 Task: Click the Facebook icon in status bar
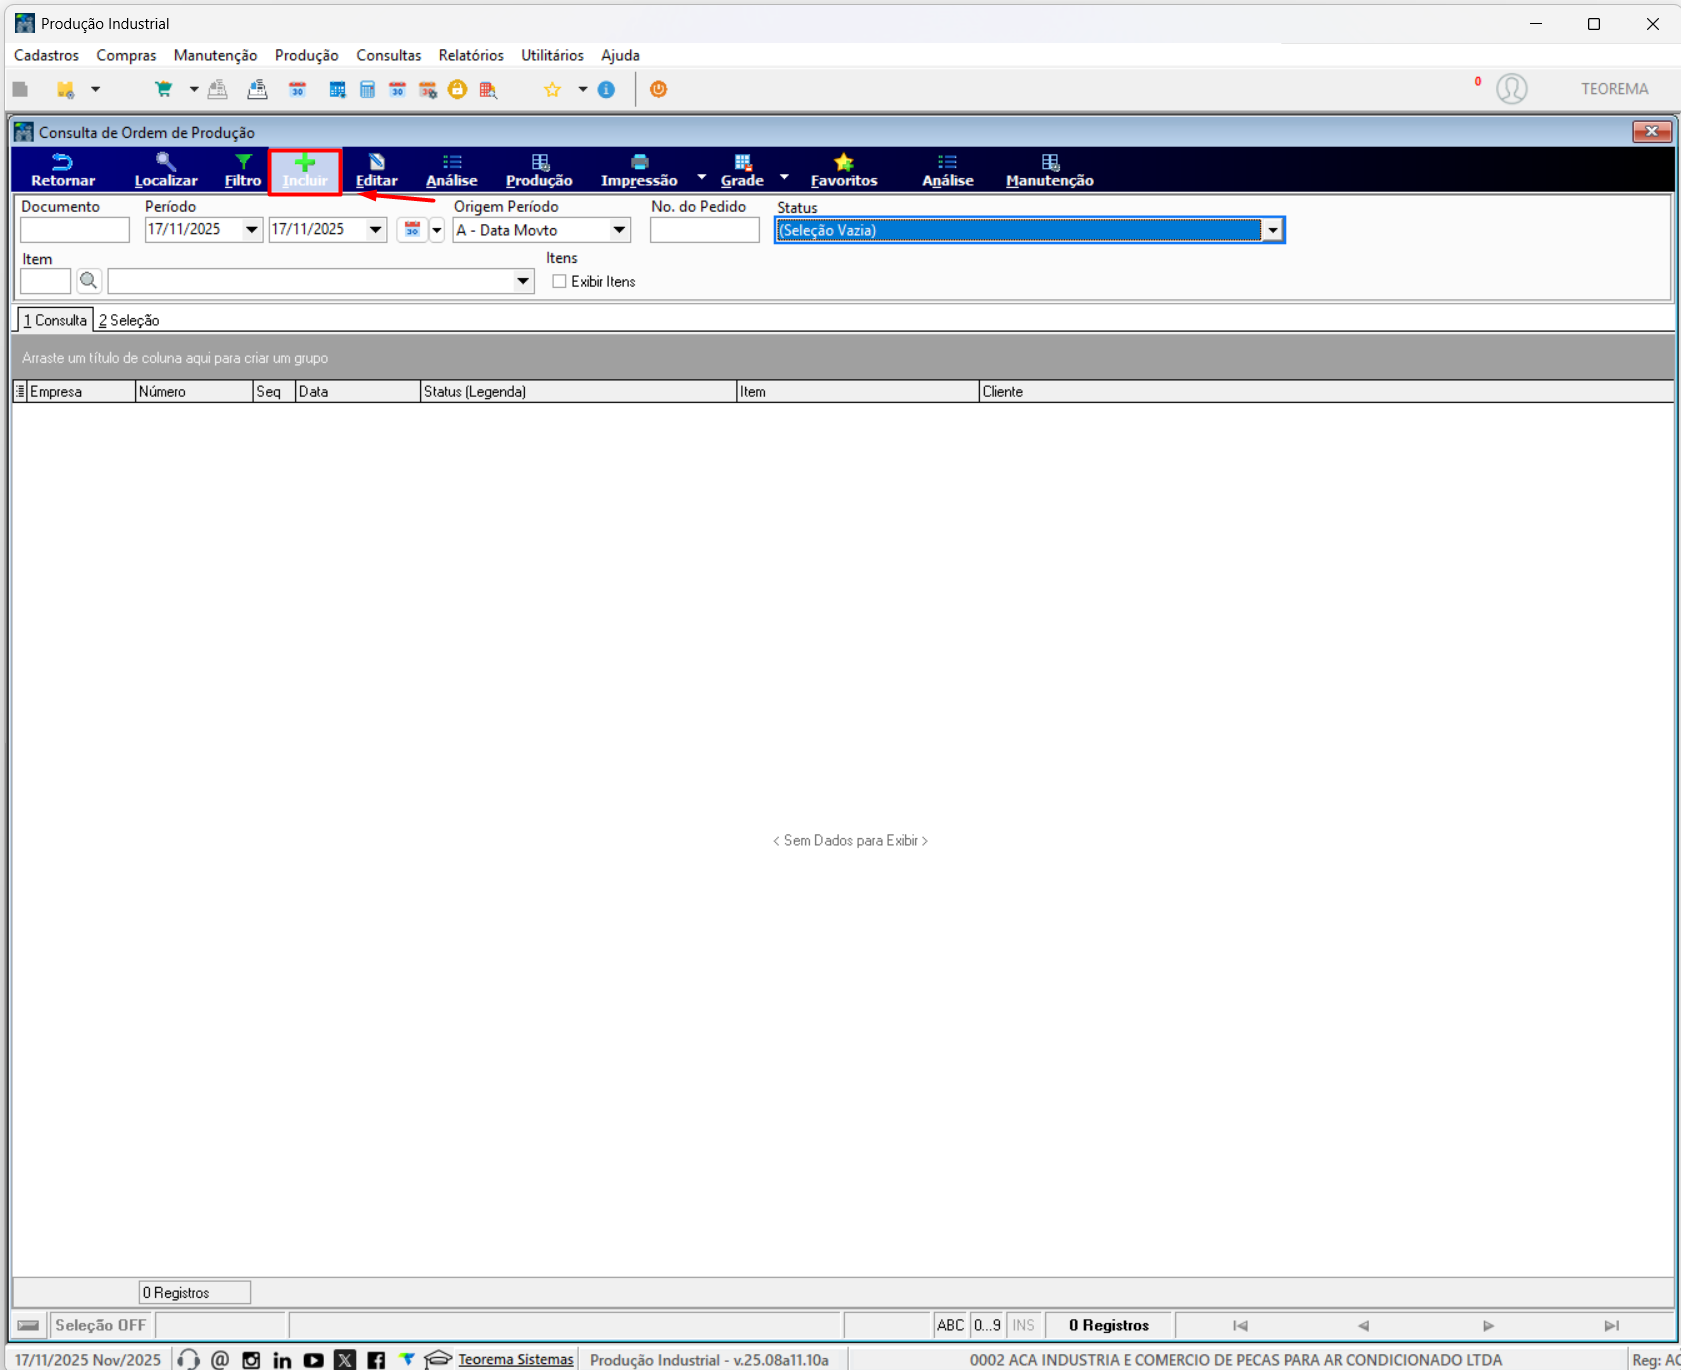coord(376,1359)
